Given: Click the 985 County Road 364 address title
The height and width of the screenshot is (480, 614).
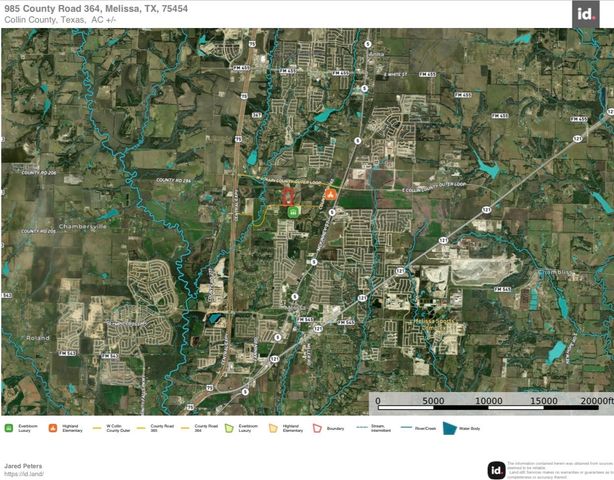Looking at the screenshot, I should click(96, 9).
